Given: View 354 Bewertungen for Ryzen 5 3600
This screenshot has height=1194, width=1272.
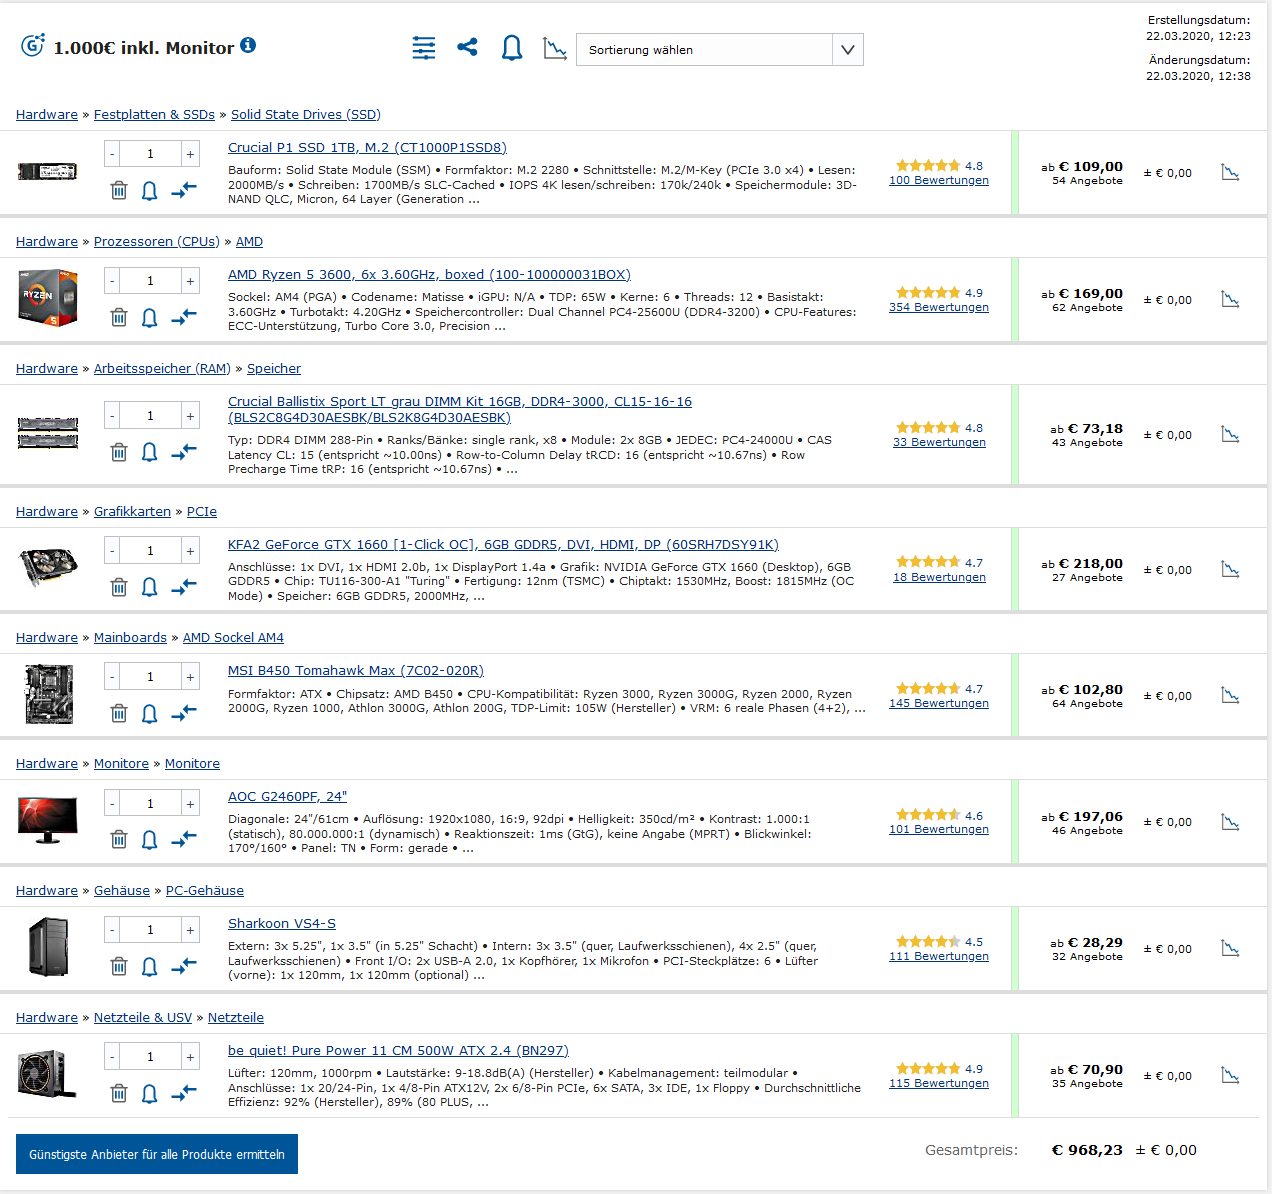Looking at the screenshot, I should point(939,307).
